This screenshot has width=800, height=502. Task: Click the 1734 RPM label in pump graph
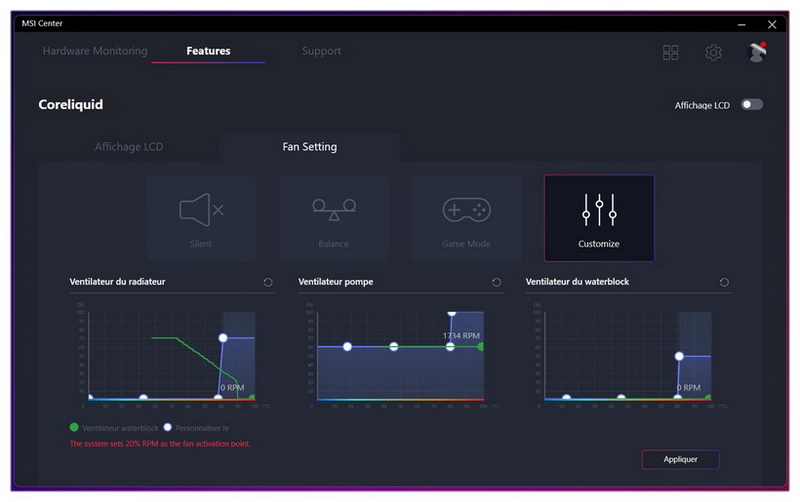click(x=461, y=336)
